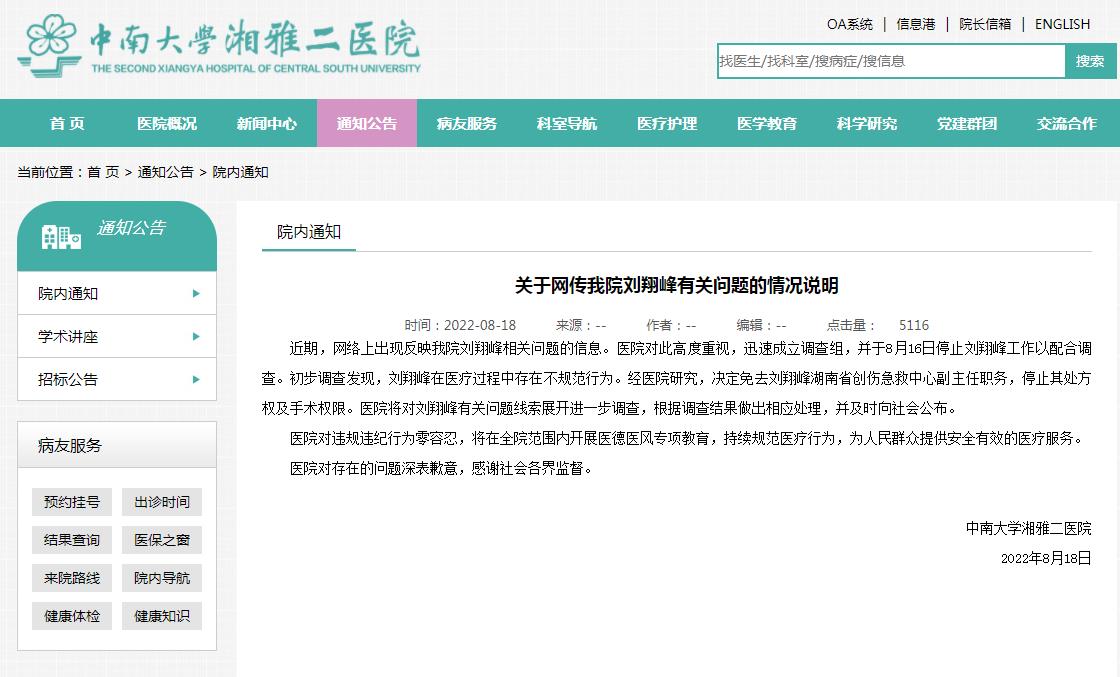Open the 新闻中心 navigation menu

point(267,124)
